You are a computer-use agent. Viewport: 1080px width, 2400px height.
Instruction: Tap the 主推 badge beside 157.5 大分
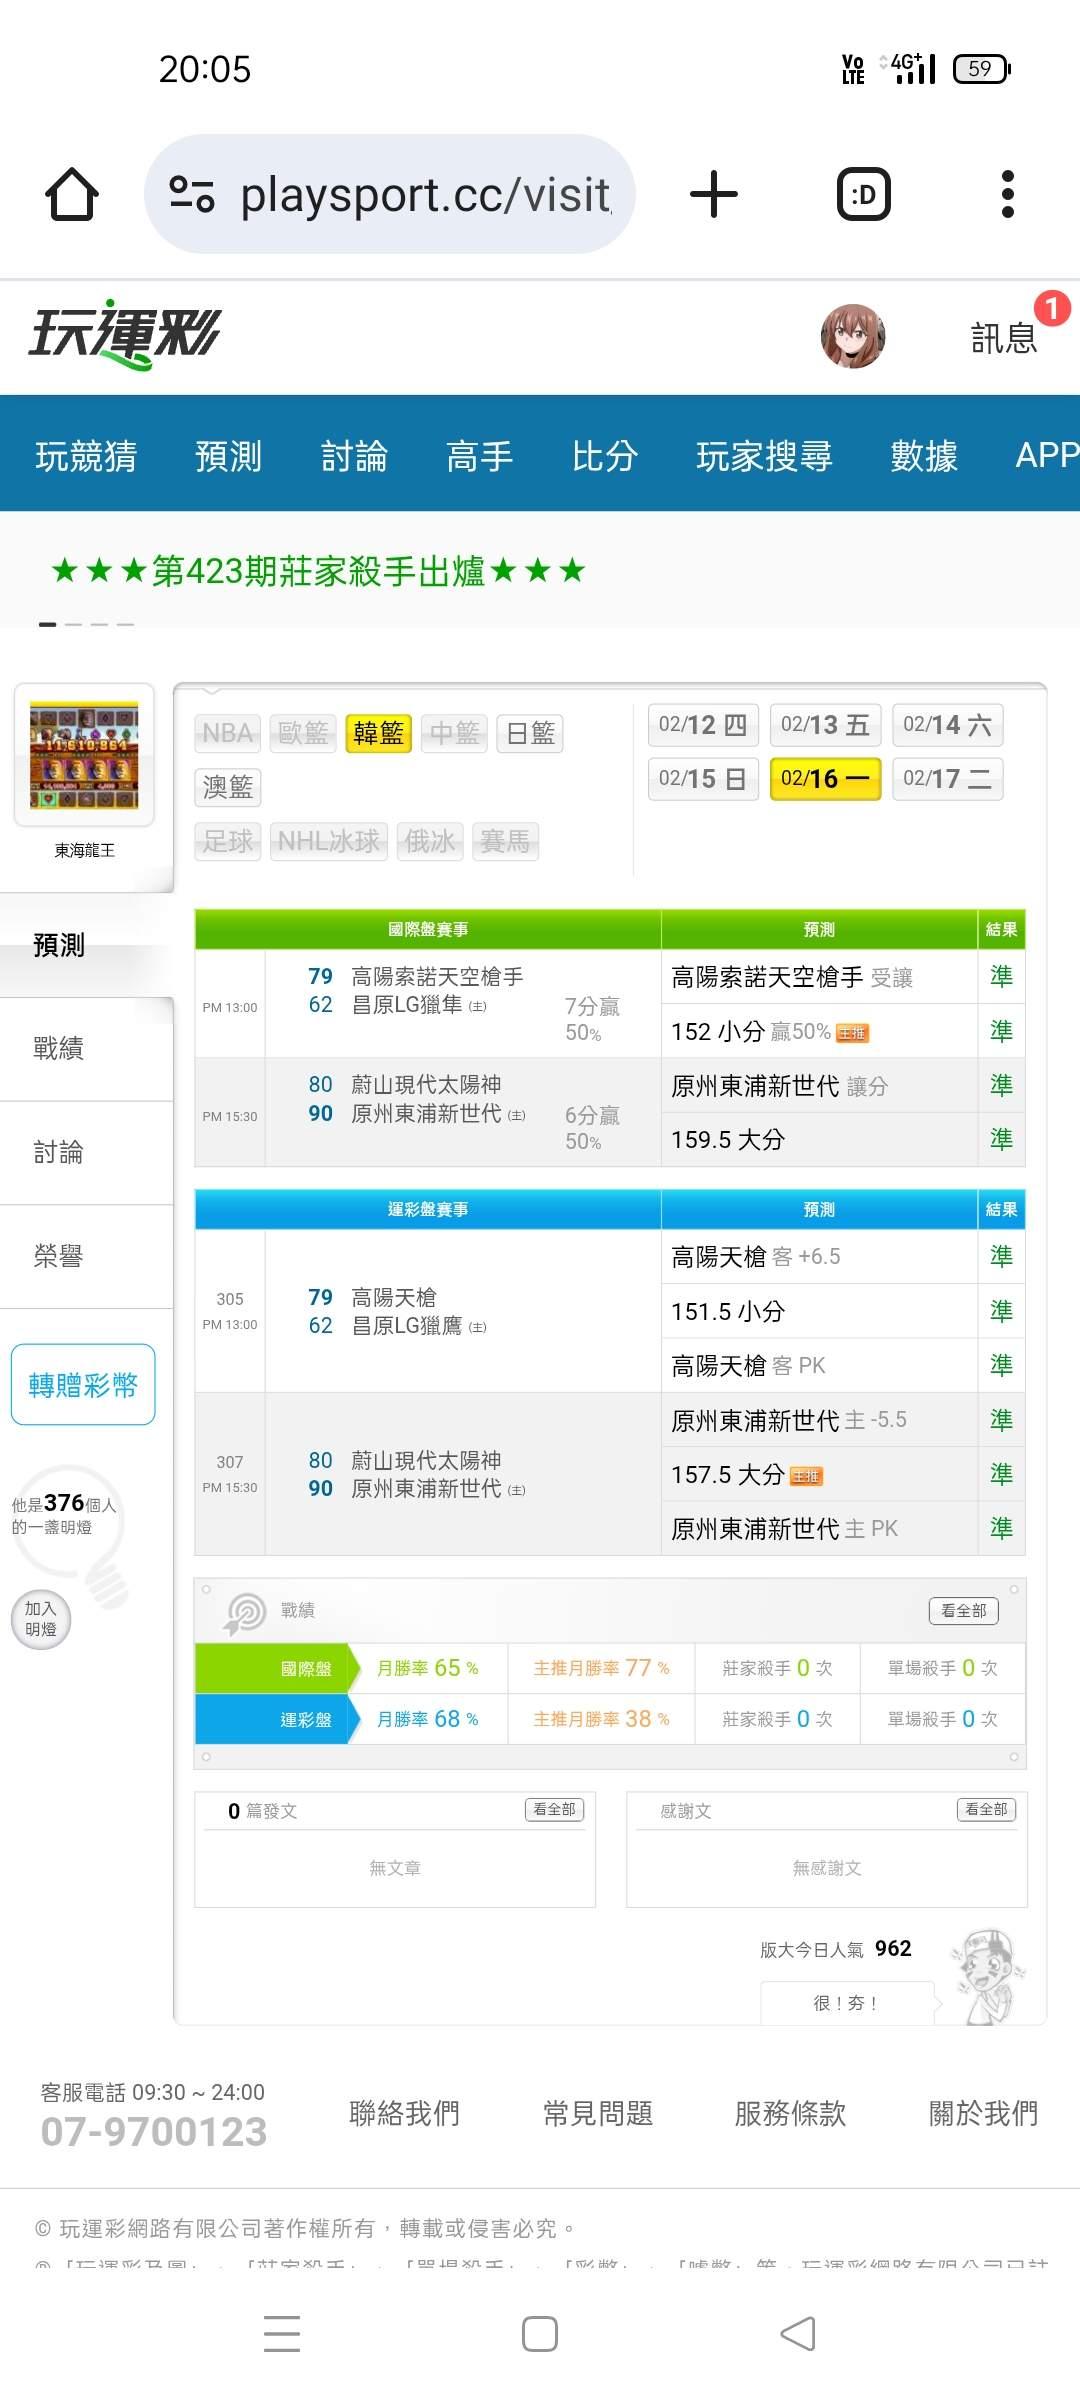806,1477
